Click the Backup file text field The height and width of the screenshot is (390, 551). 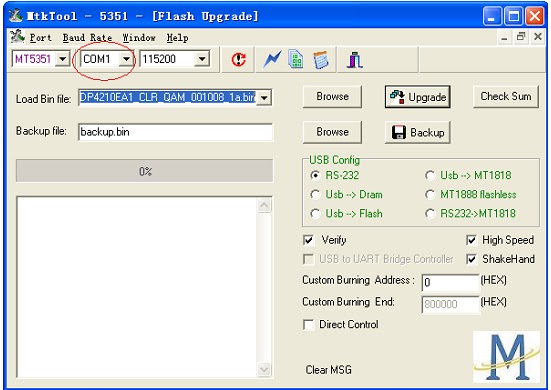[175, 132]
